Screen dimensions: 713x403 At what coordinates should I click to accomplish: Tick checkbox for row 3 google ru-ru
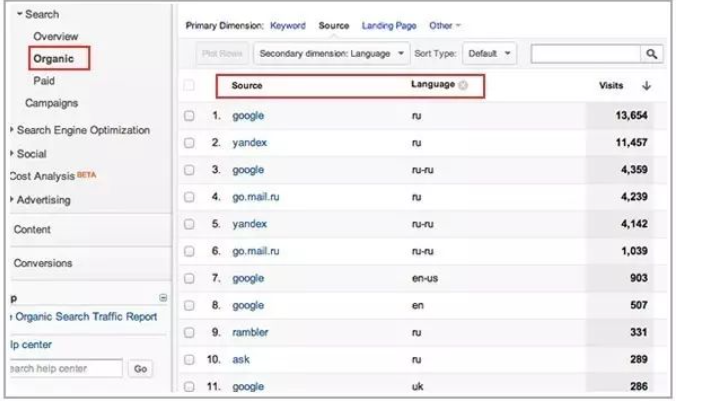point(189,170)
